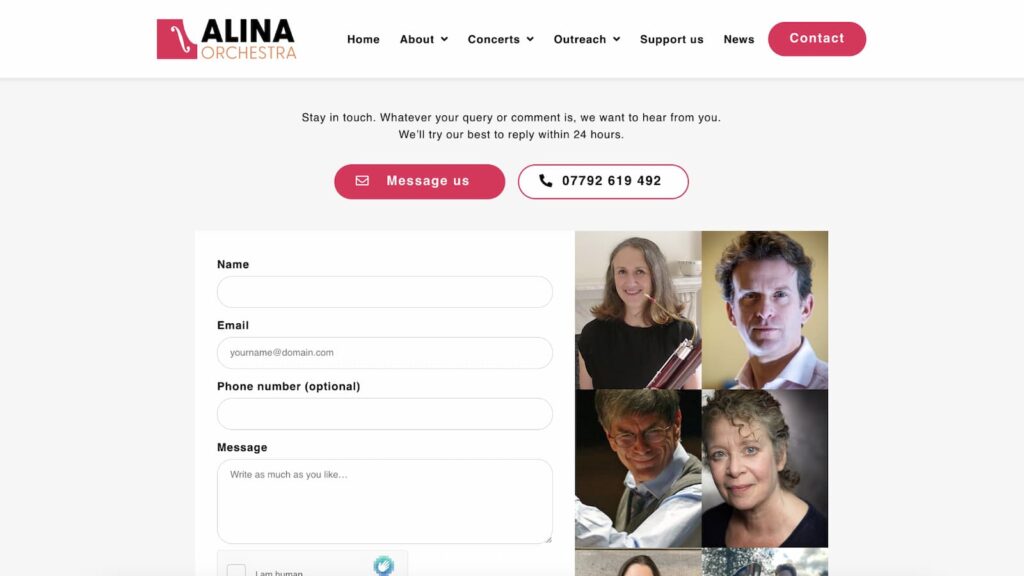
Task: Click into the Message text area
Action: [385, 502]
